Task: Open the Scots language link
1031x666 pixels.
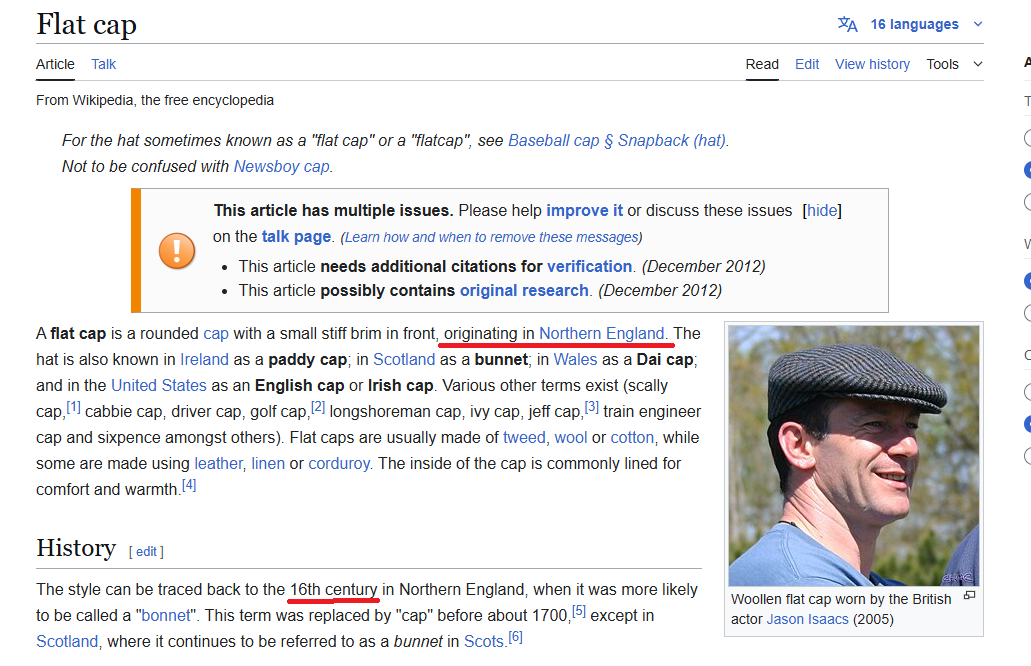Action: [483, 642]
